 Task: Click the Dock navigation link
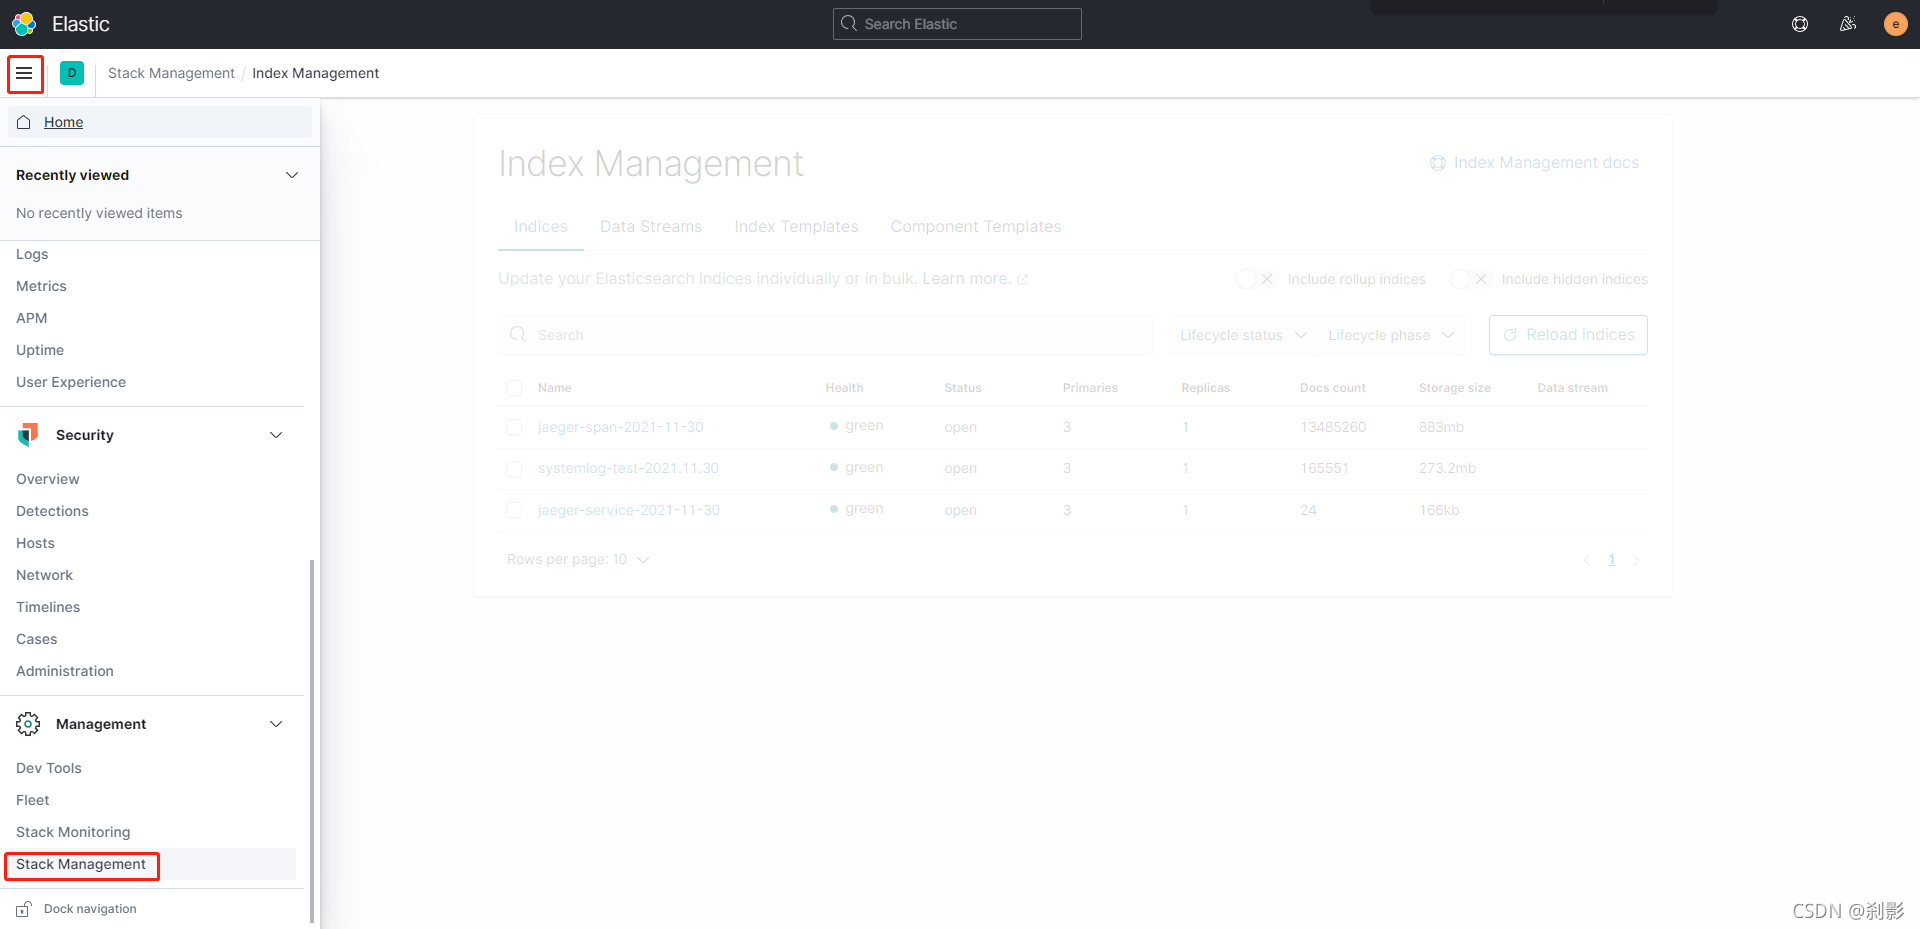coord(90,909)
